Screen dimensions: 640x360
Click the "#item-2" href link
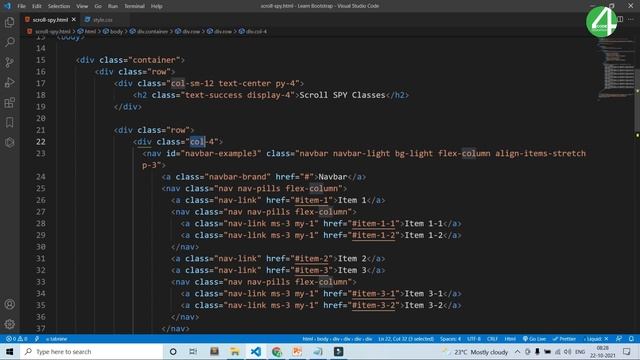point(311,259)
